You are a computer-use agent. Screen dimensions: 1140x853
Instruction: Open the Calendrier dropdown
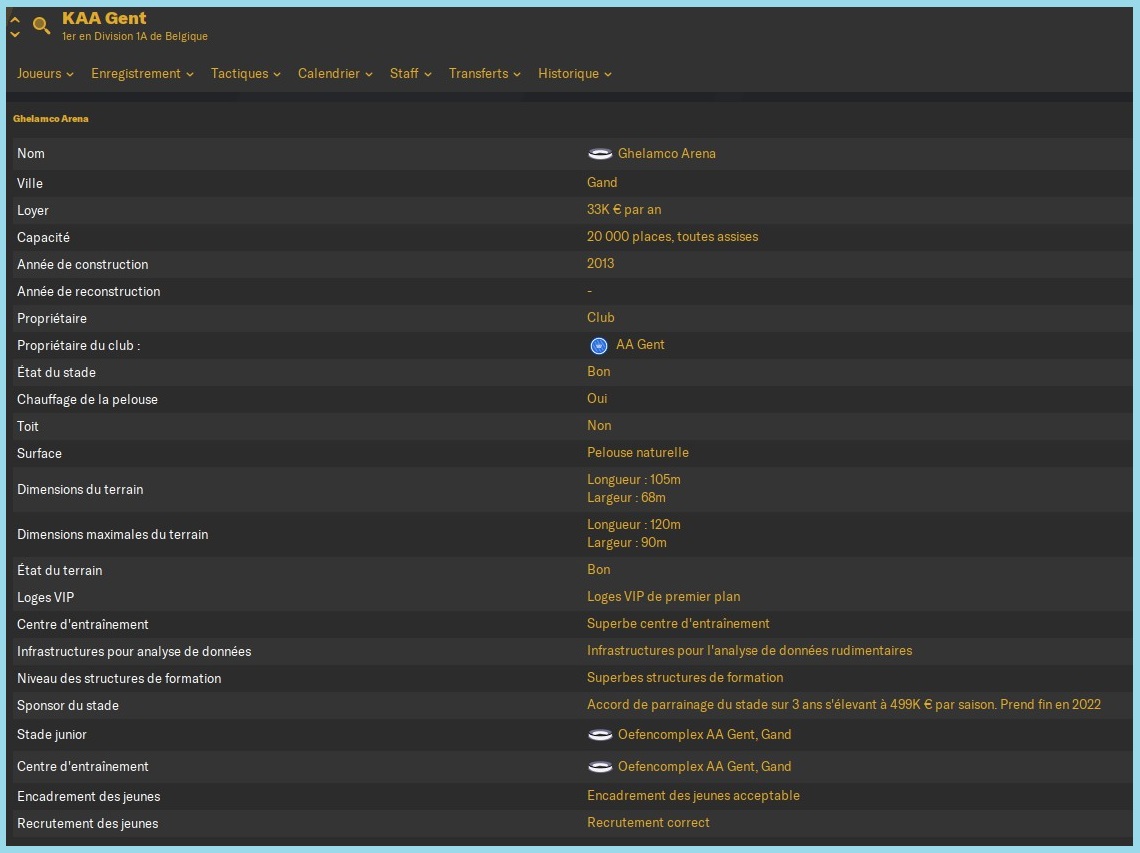pyautogui.click(x=335, y=73)
